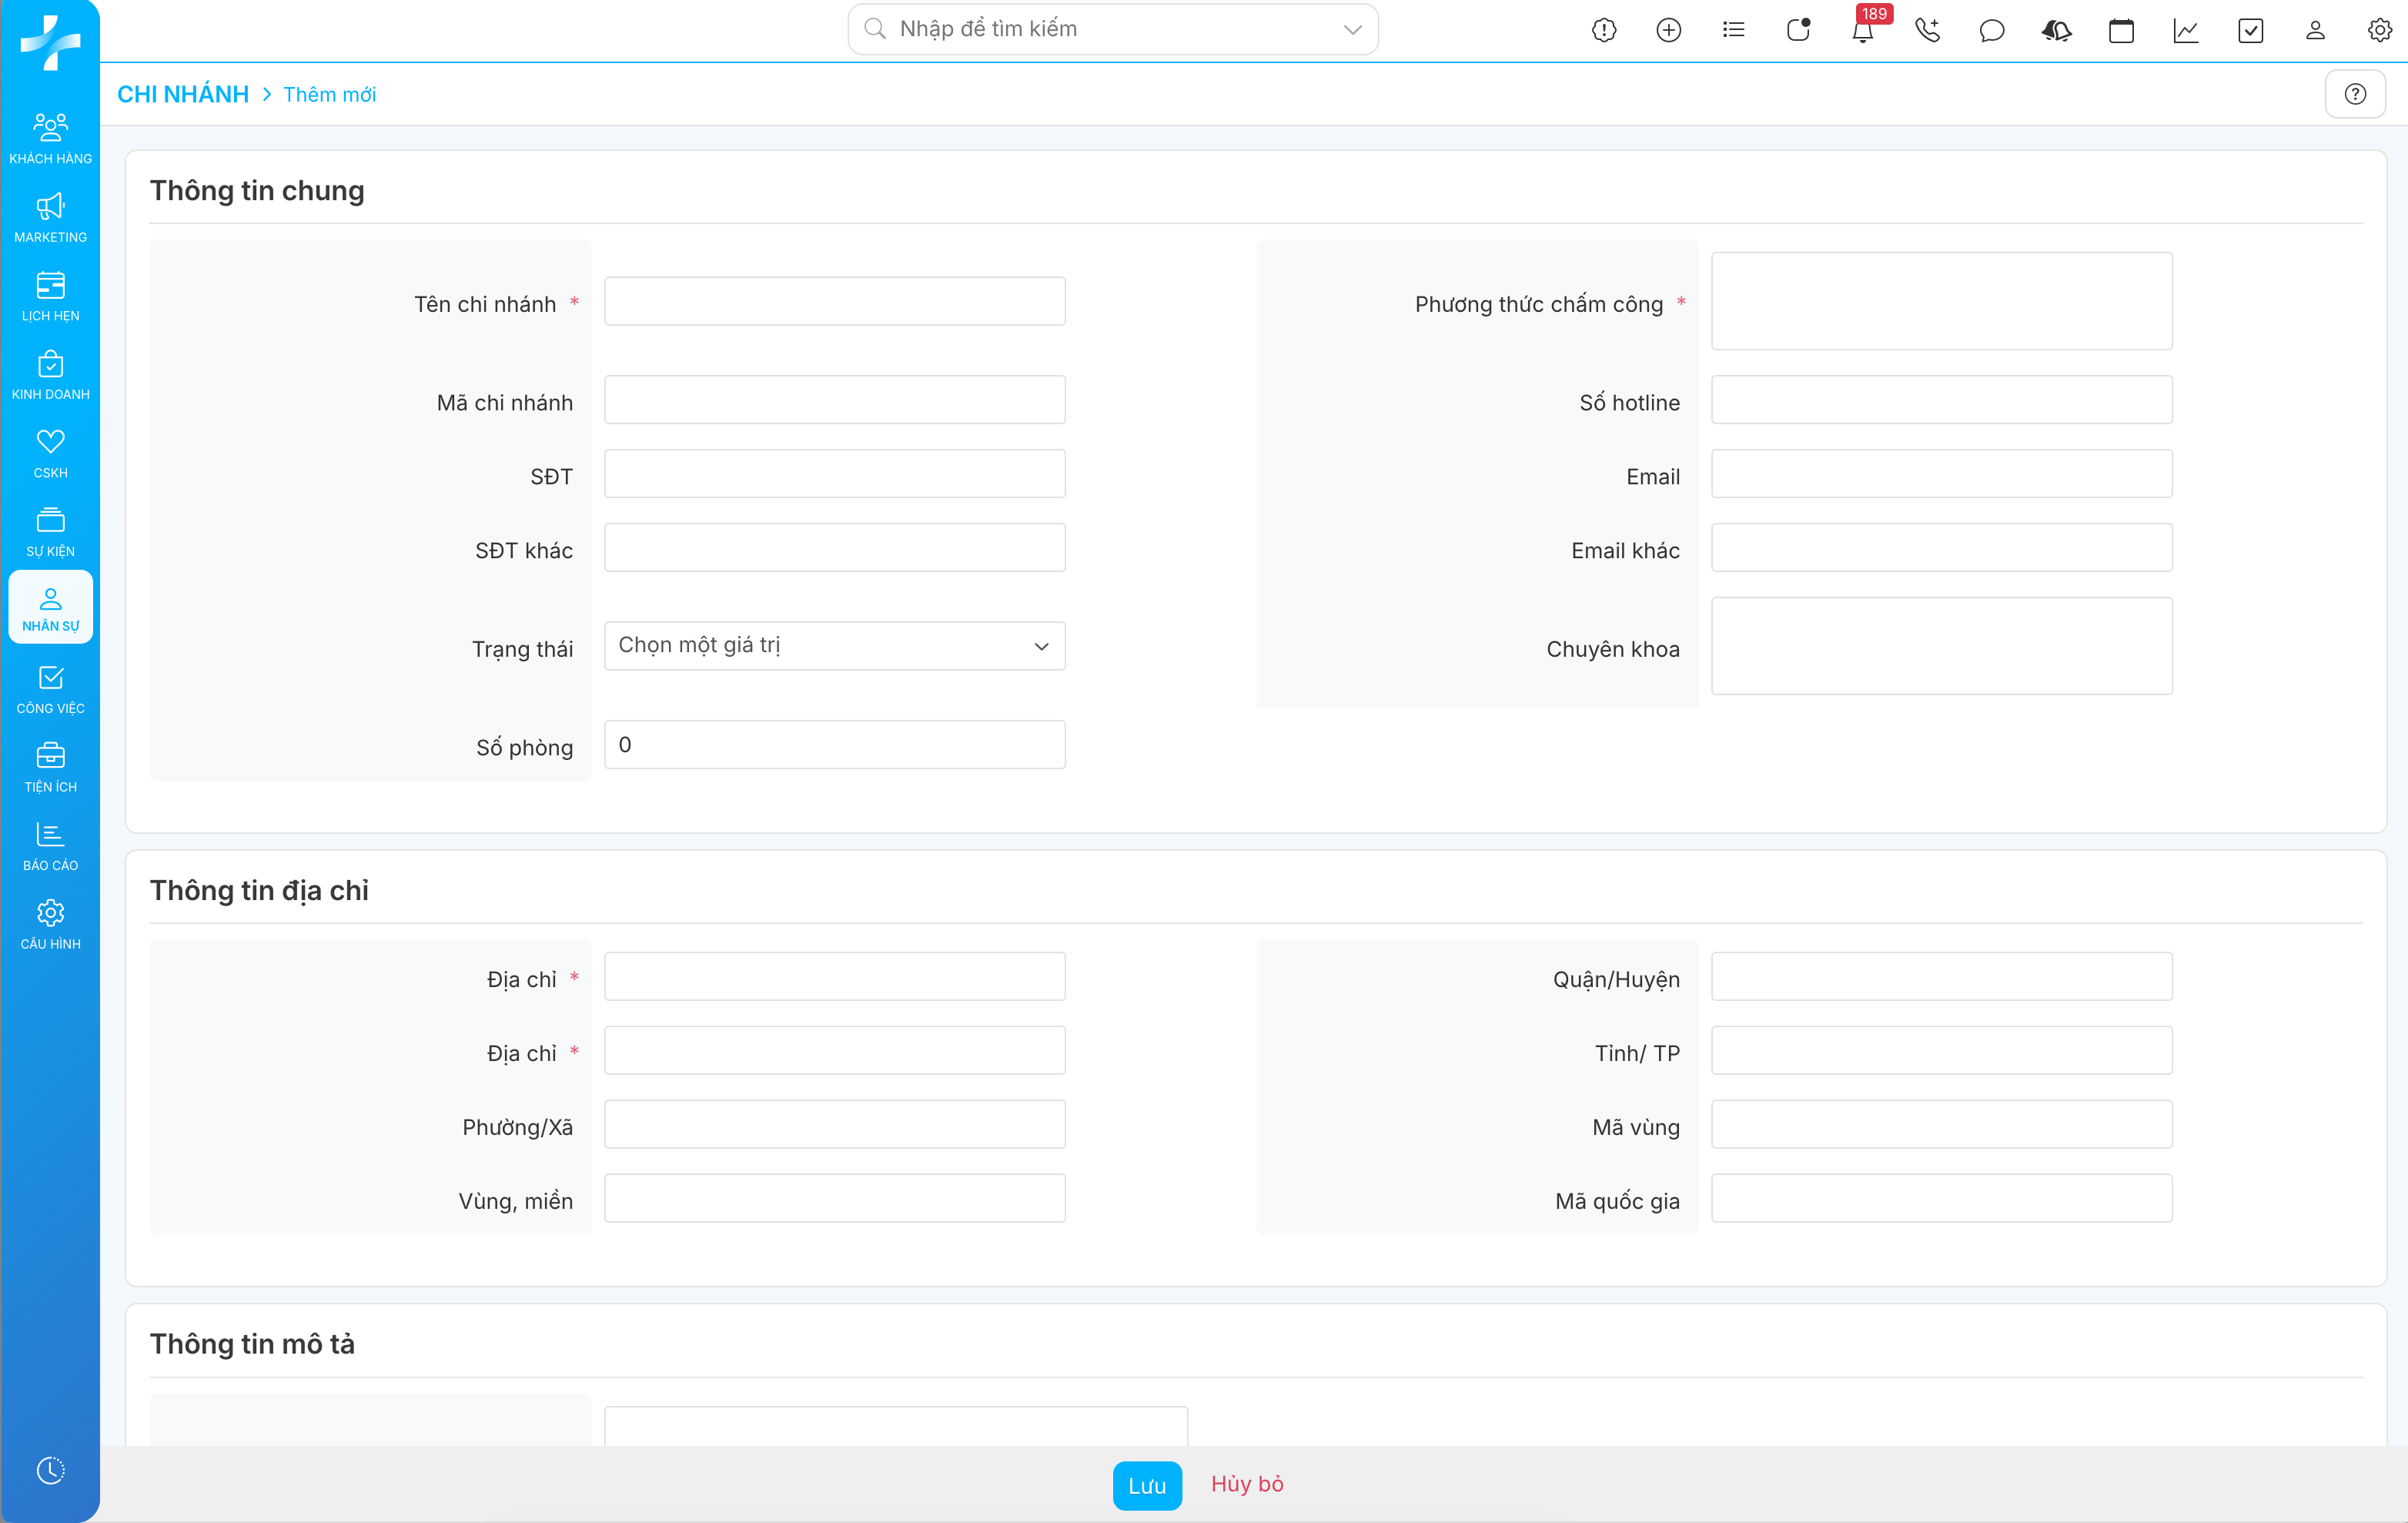Viewport: 2408px width, 1523px height.
Task: Open the MARKETING sidebar menu
Action: (50, 218)
